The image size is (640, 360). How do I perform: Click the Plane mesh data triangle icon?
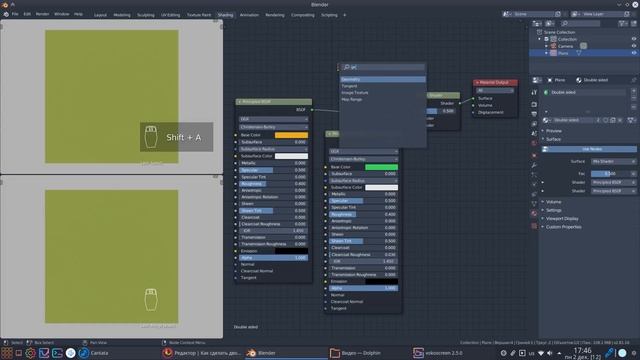click(579, 53)
